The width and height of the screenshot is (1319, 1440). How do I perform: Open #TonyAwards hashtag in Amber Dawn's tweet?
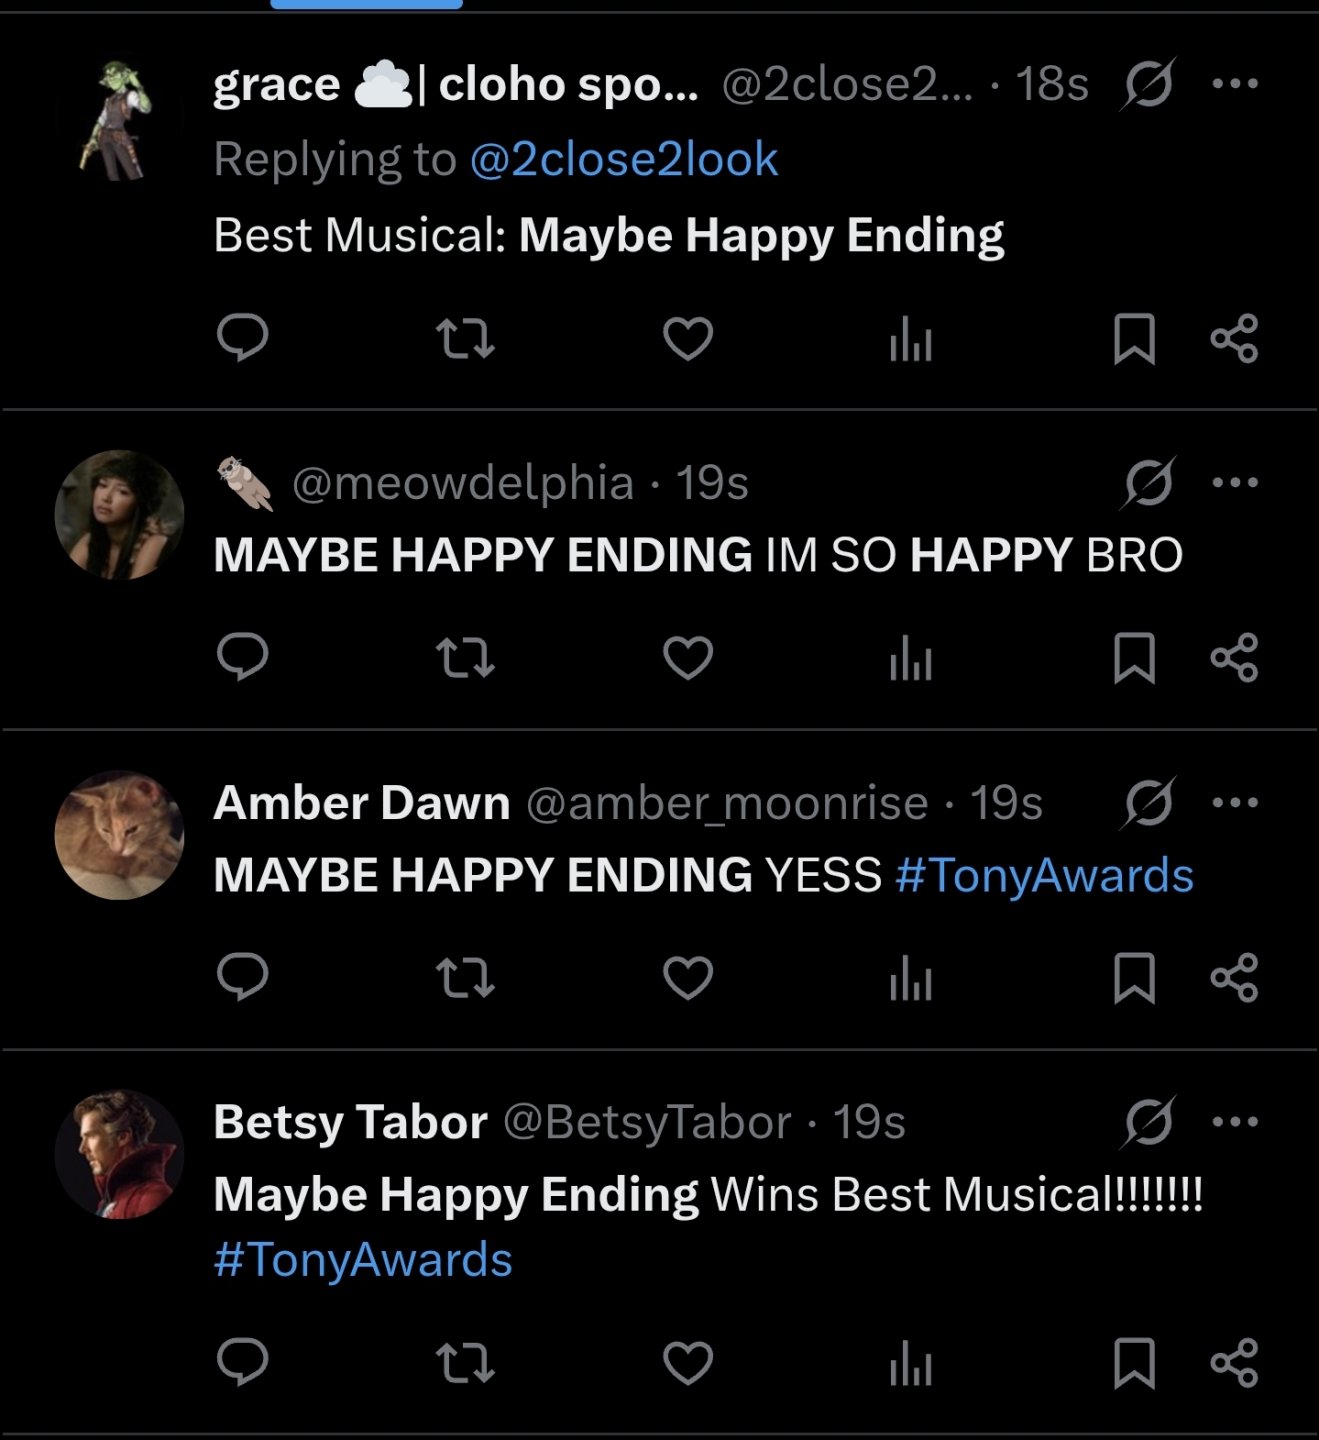pyautogui.click(x=1044, y=875)
